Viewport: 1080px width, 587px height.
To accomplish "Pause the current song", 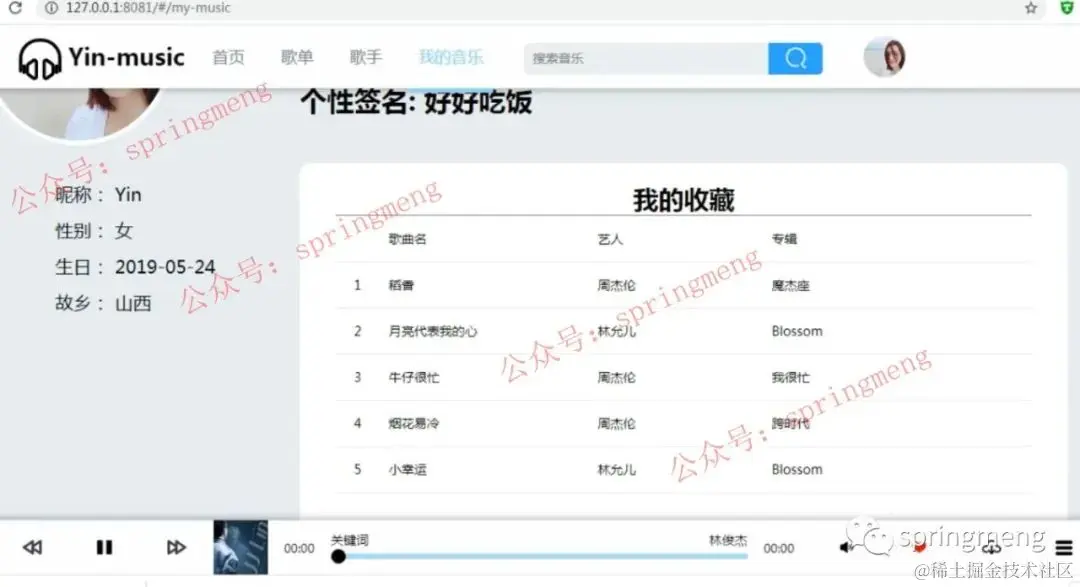I will 104,547.
